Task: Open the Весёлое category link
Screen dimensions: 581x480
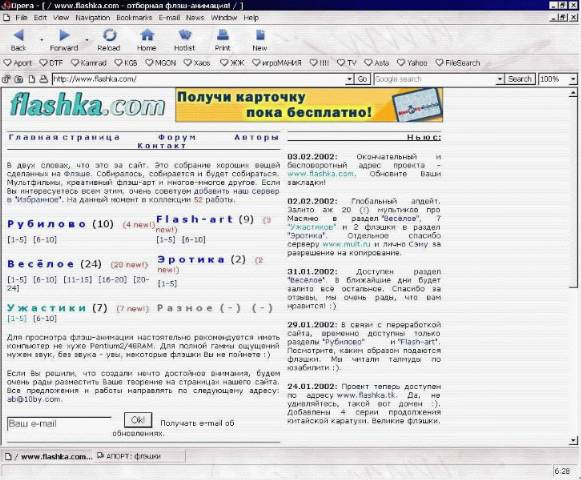Action: point(41,264)
